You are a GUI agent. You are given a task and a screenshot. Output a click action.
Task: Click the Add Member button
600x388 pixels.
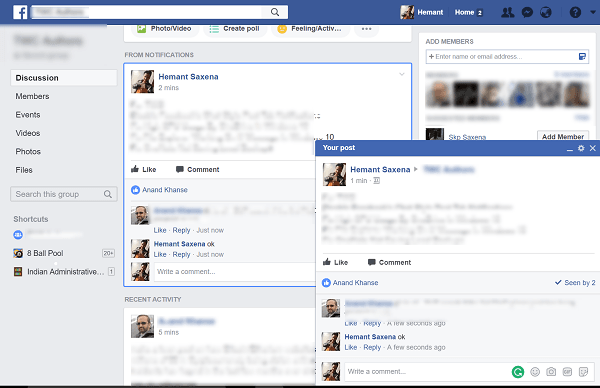563,136
